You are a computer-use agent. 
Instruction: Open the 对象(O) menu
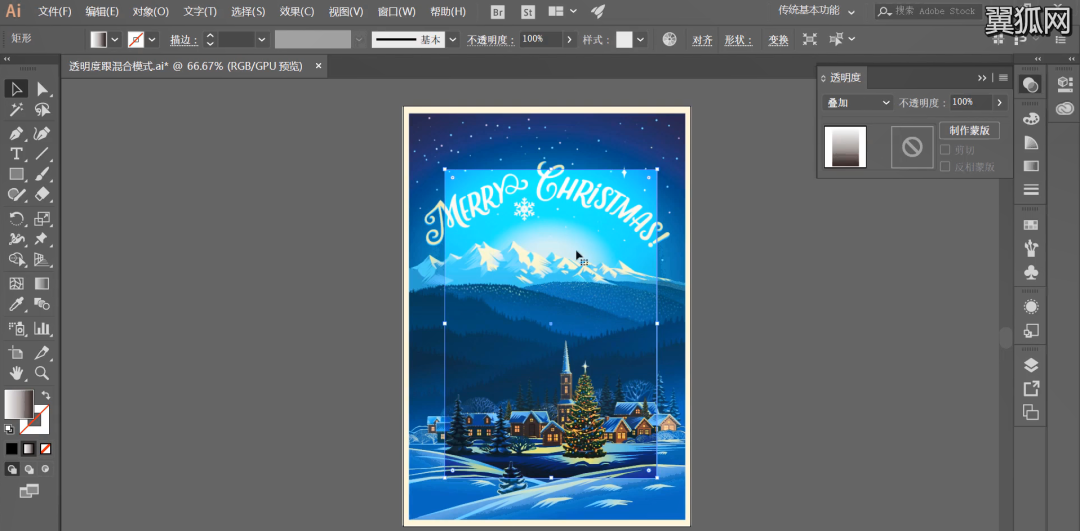[151, 12]
